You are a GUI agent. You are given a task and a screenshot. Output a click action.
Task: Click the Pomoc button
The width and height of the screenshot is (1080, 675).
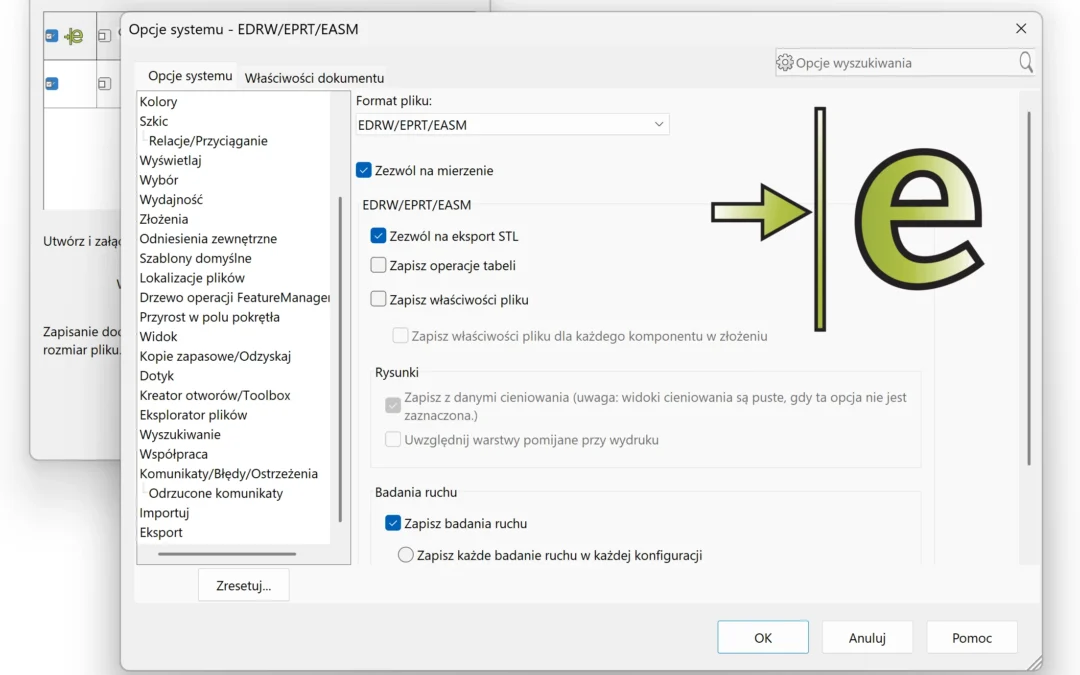click(971, 637)
